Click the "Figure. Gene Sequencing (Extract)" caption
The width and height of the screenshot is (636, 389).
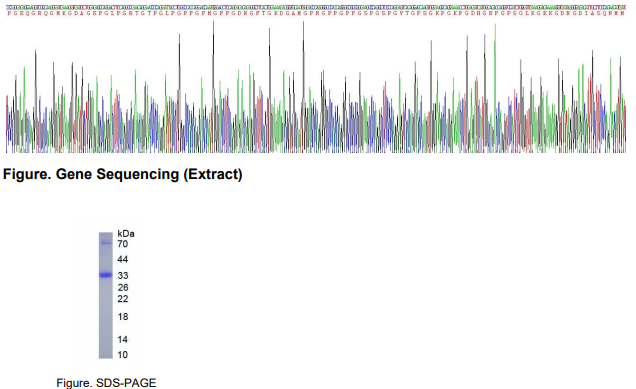point(122,174)
